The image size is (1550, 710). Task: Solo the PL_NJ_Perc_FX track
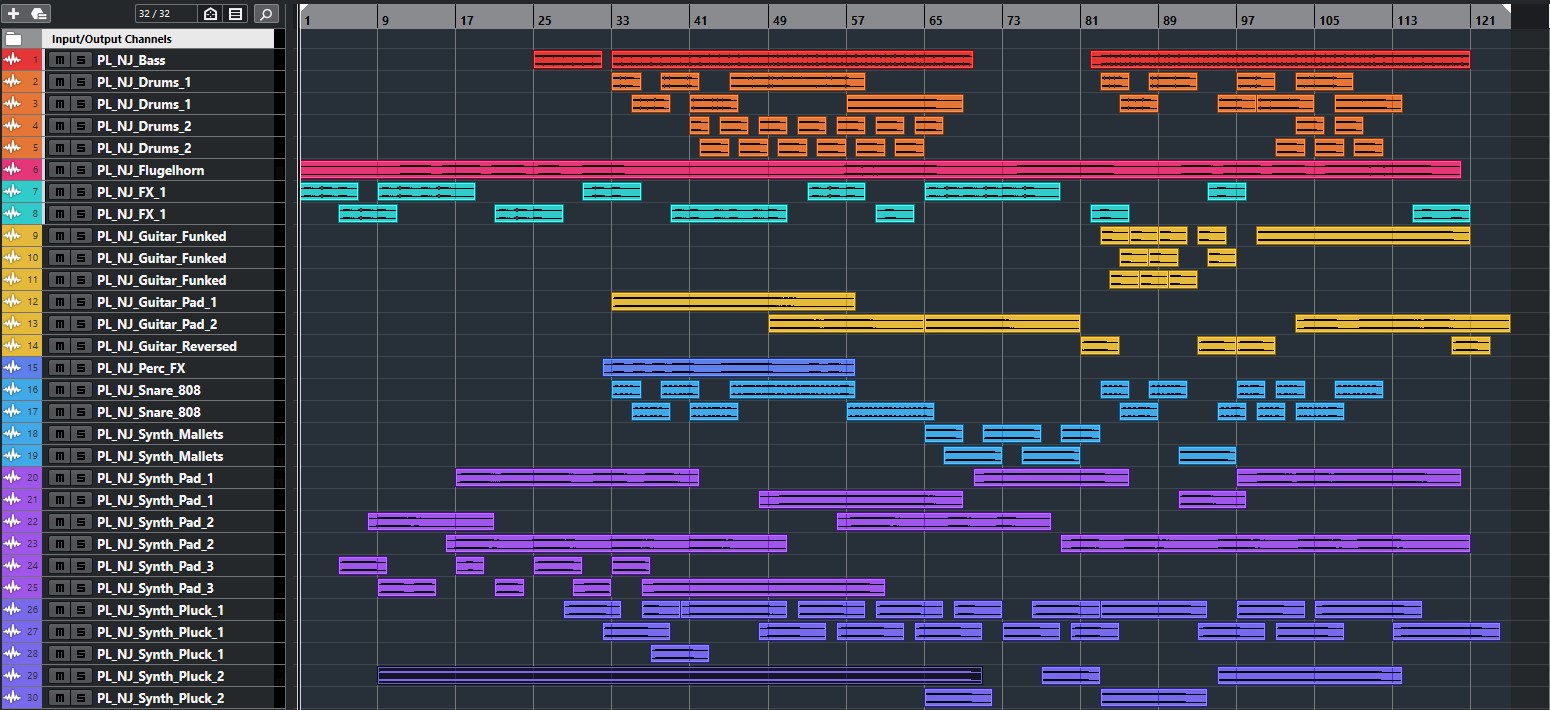click(x=80, y=369)
